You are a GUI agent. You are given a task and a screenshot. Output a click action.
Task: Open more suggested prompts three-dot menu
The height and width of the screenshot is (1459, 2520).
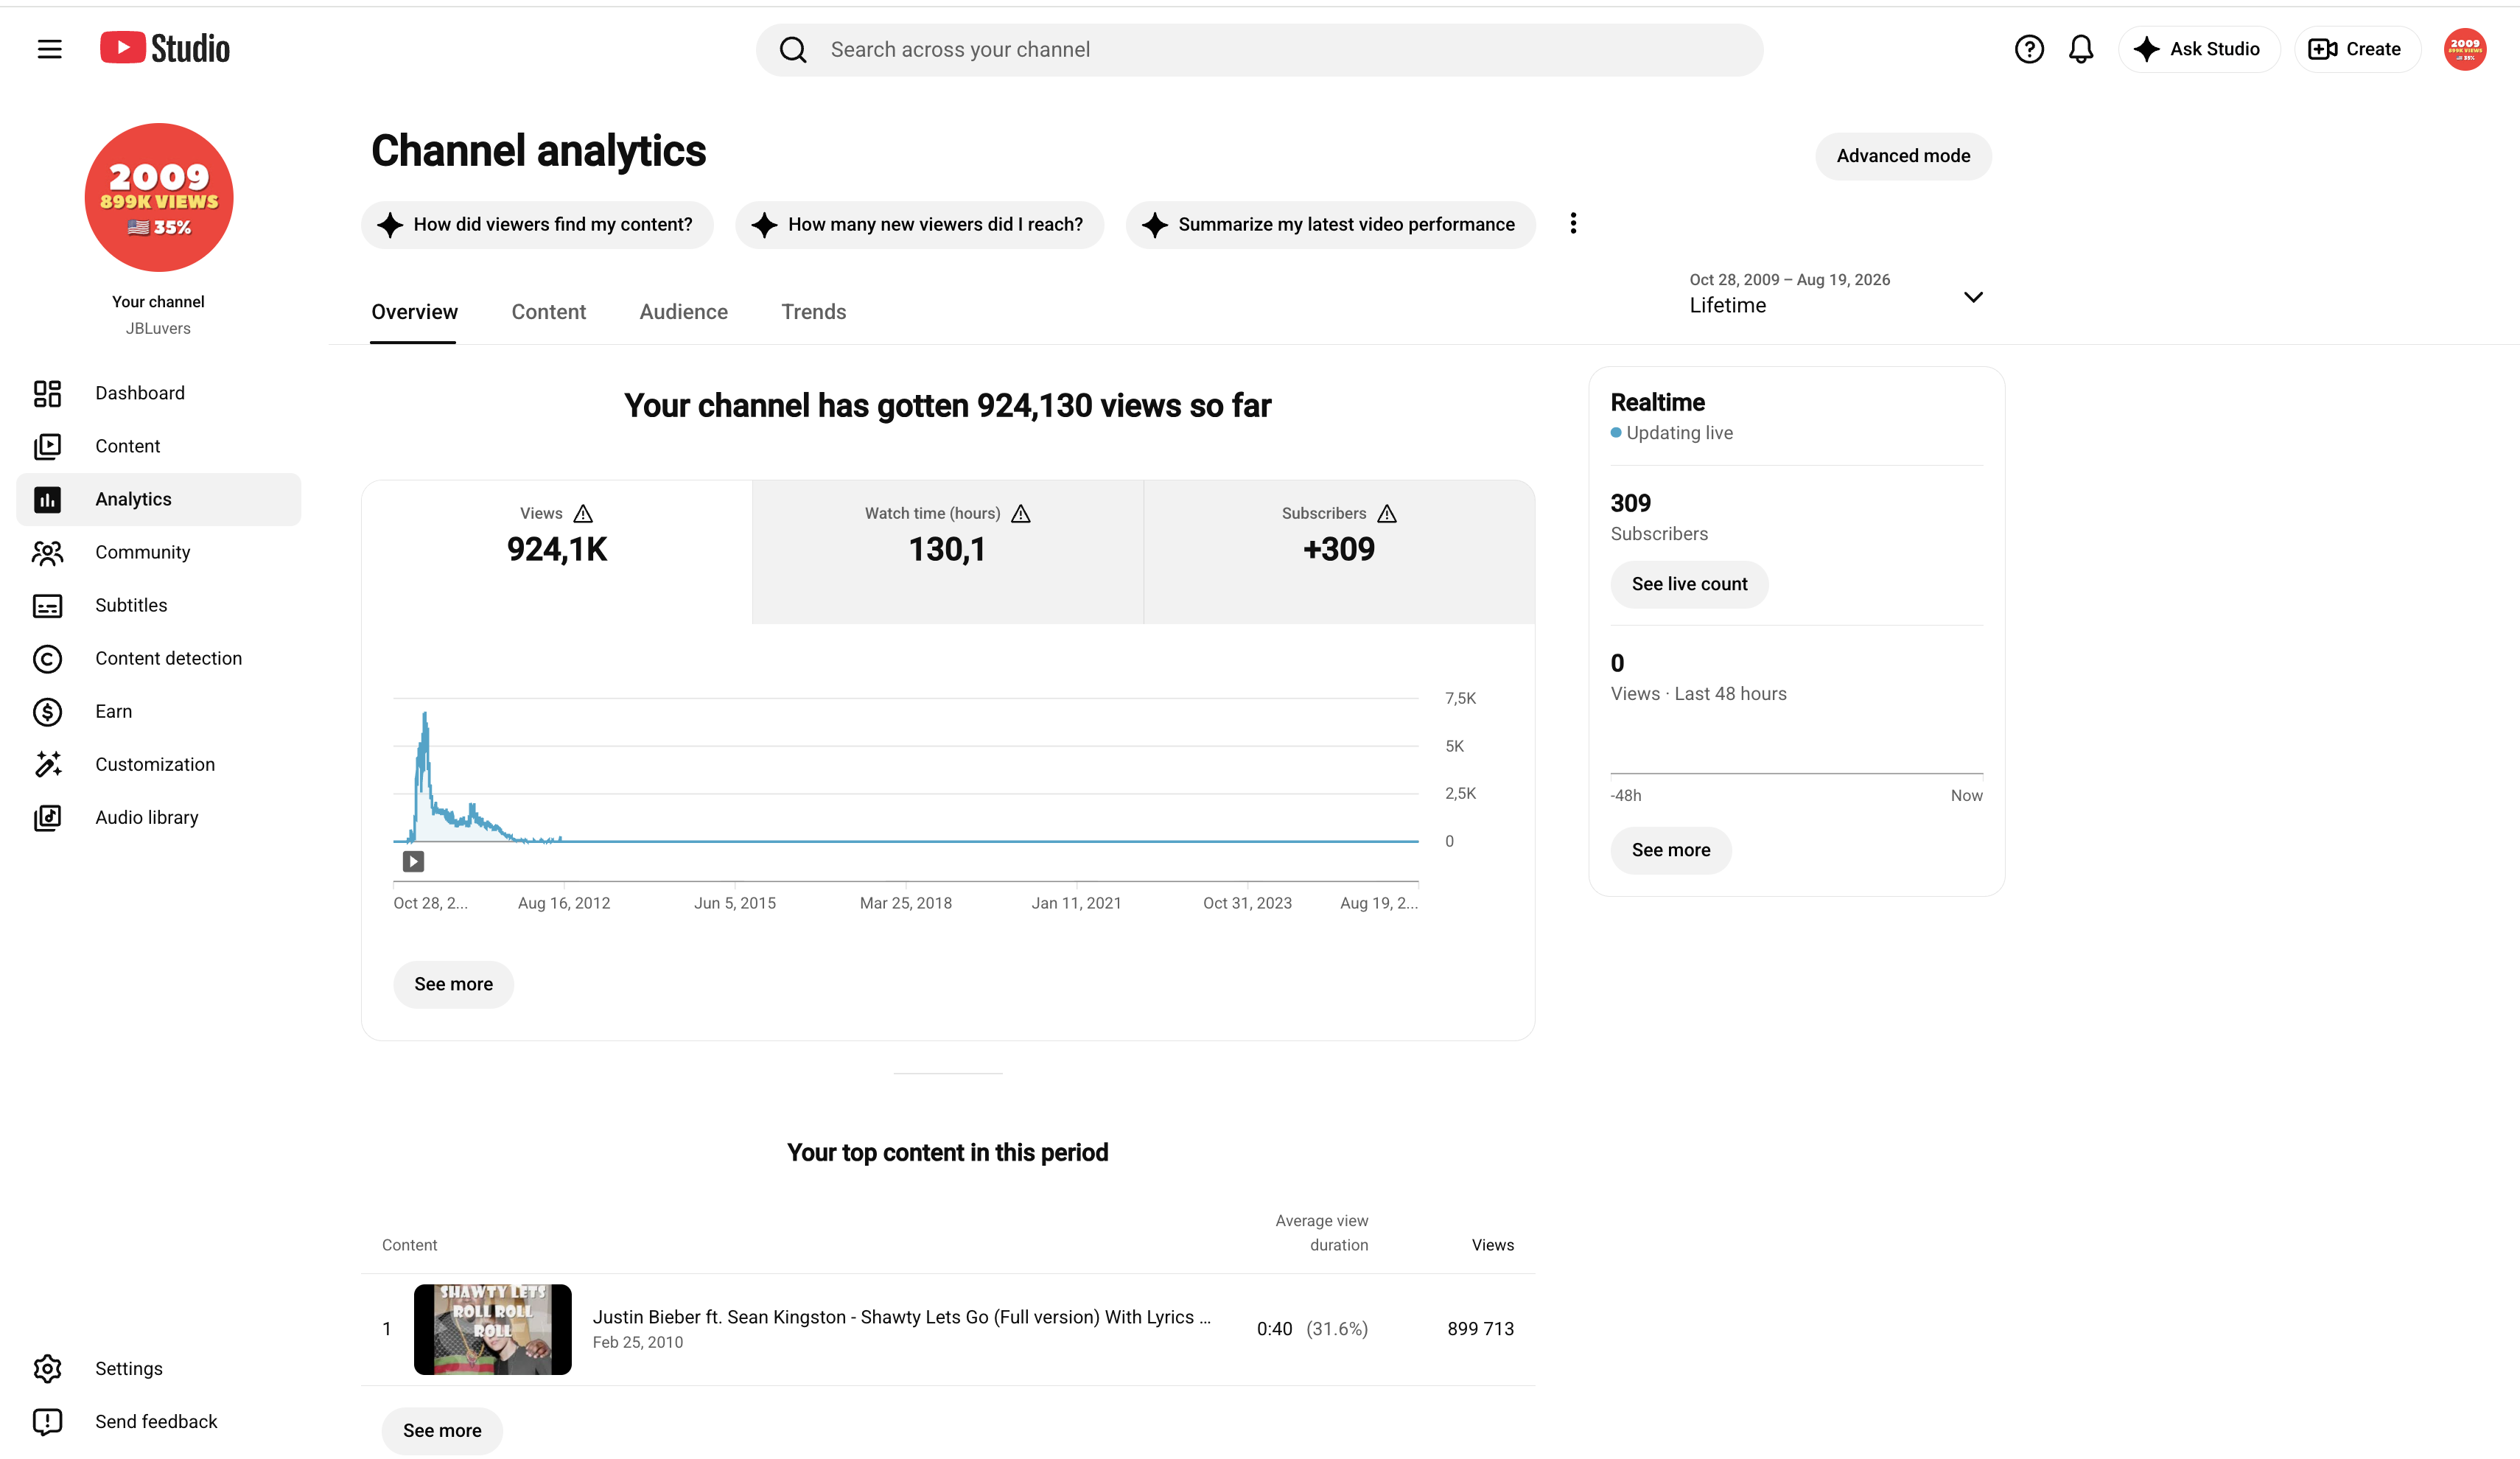(1573, 223)
